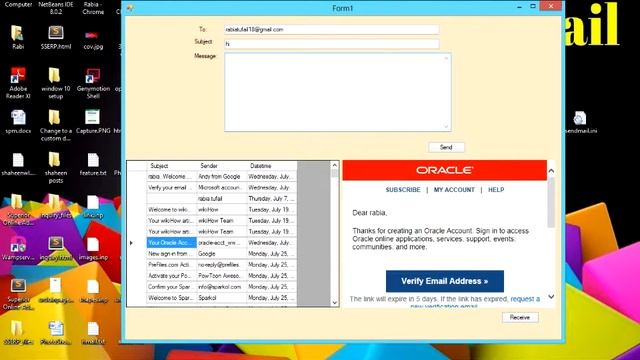
Task: Open the inquiry_files desktop folder
Action: (x=56, y=207)
